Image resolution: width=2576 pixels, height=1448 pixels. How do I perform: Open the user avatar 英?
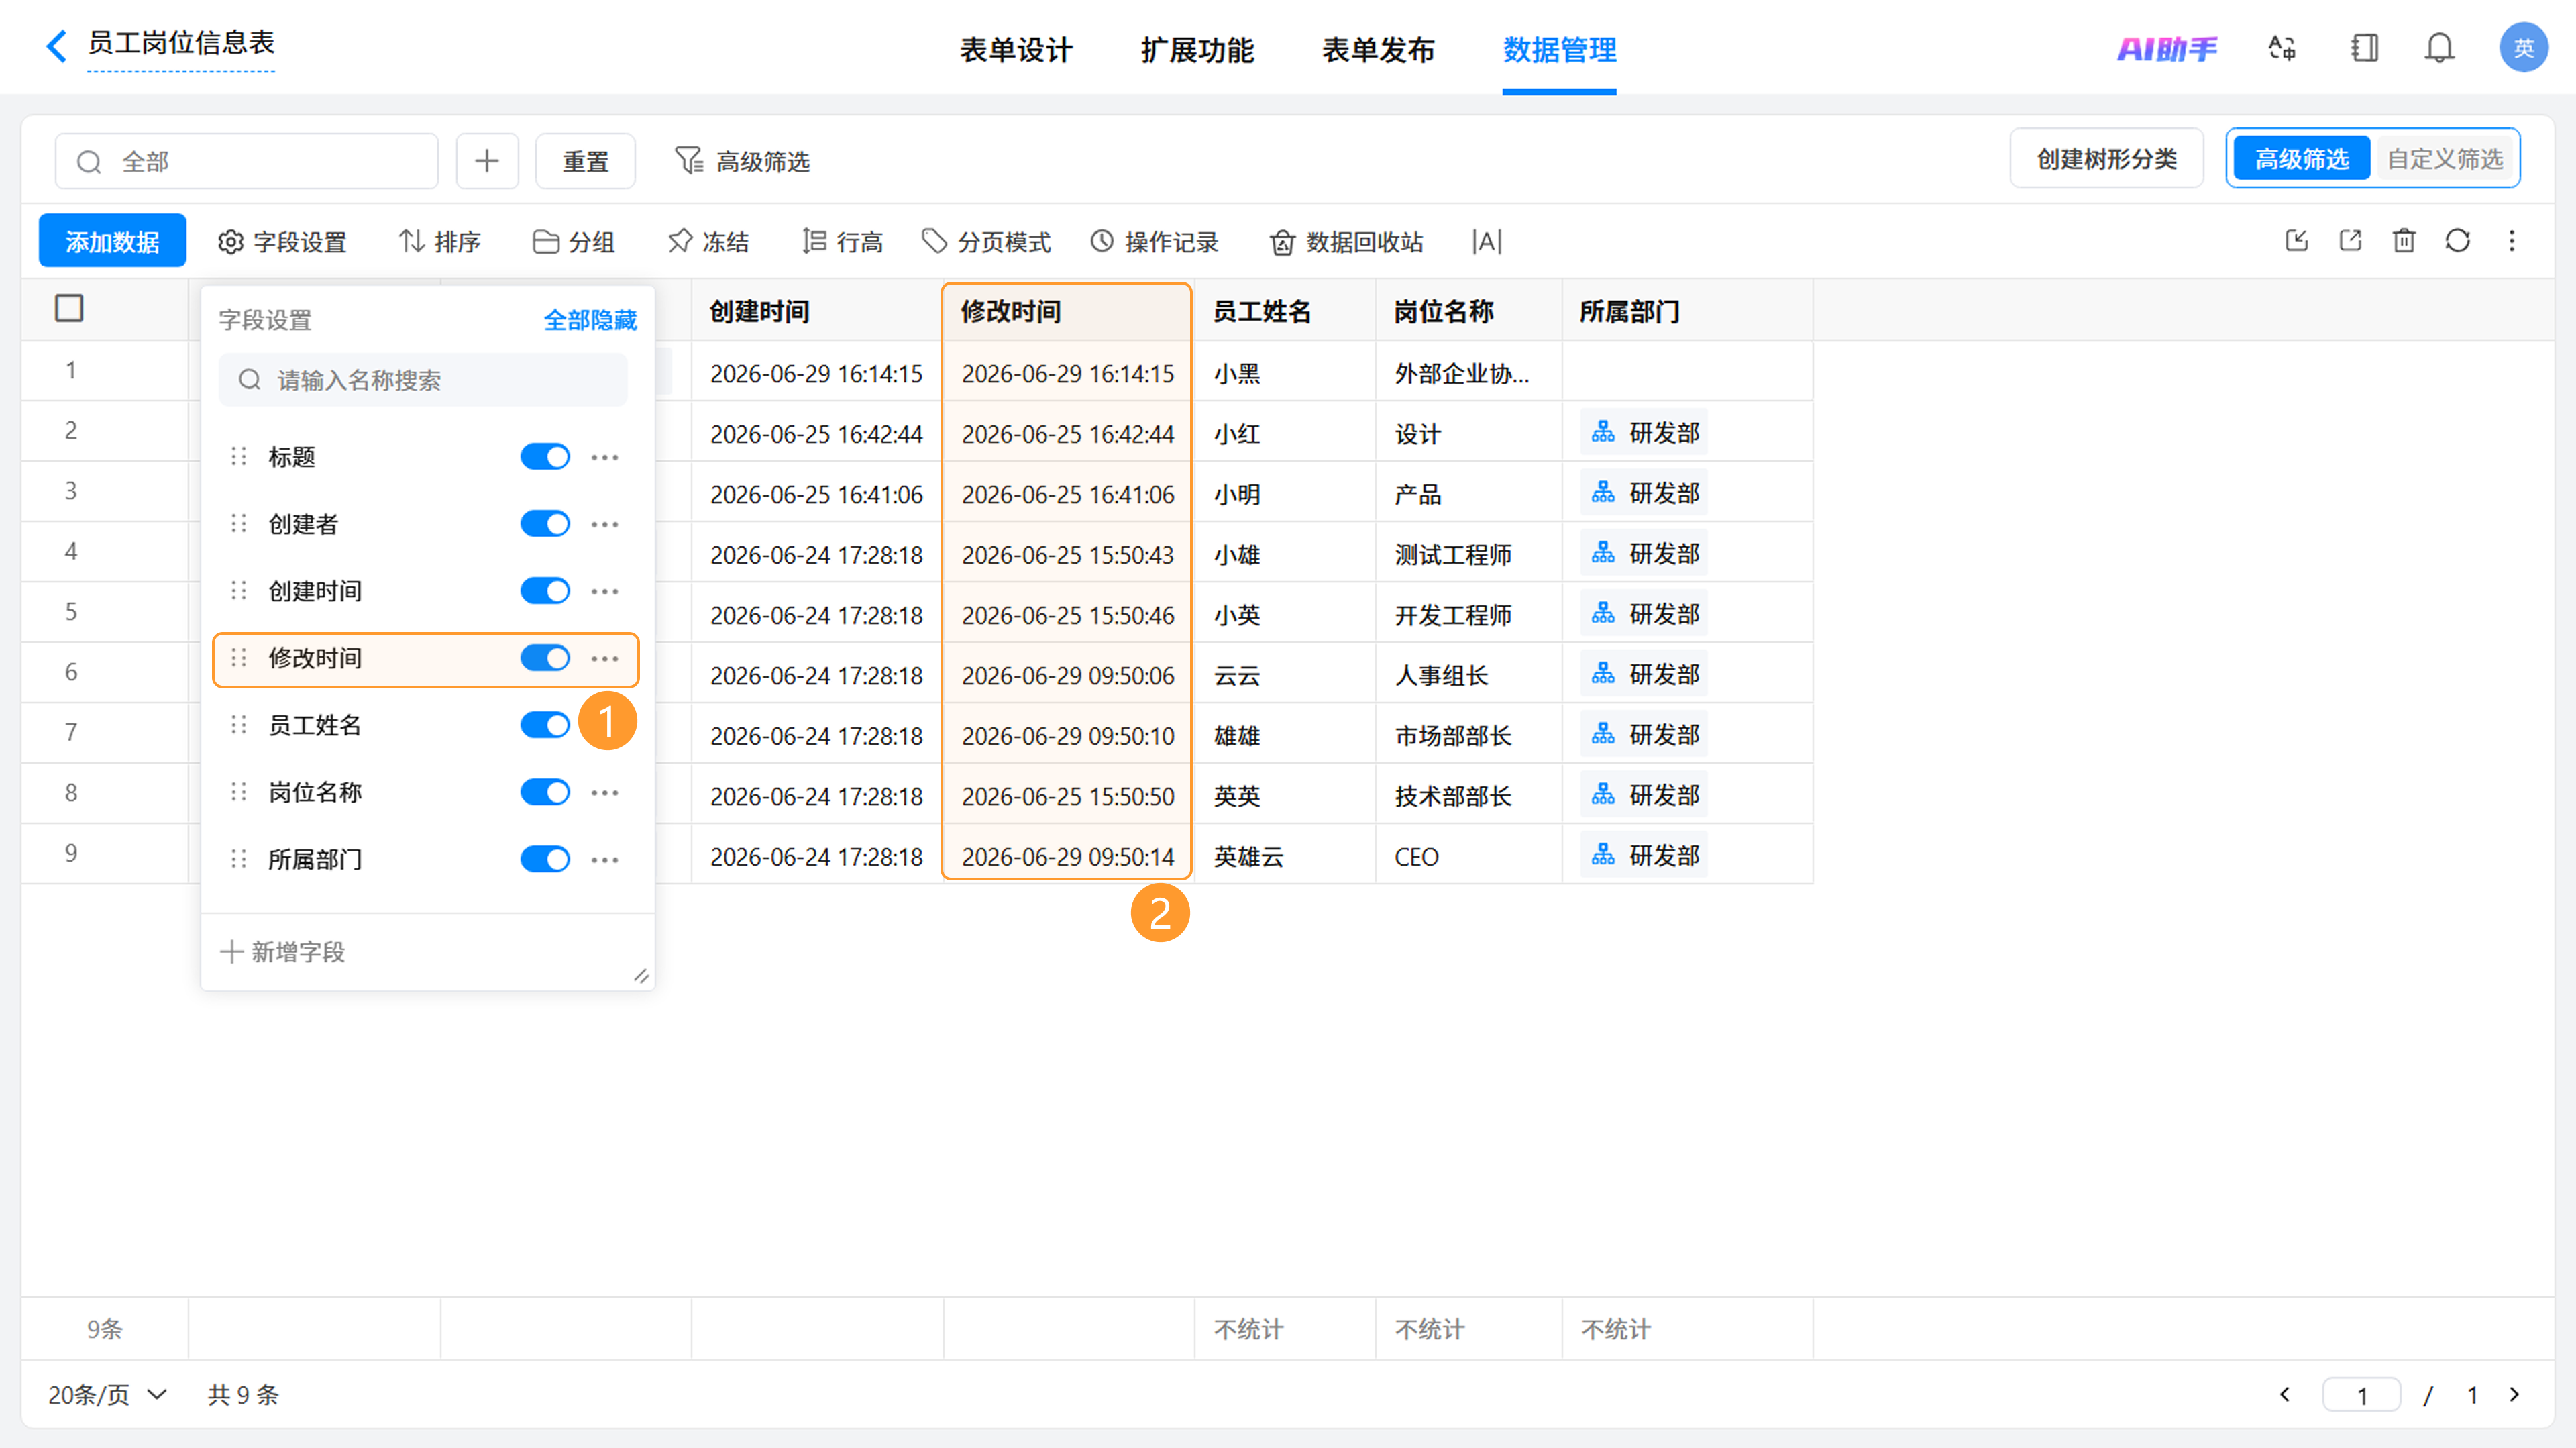click(x=2523, y=48)
